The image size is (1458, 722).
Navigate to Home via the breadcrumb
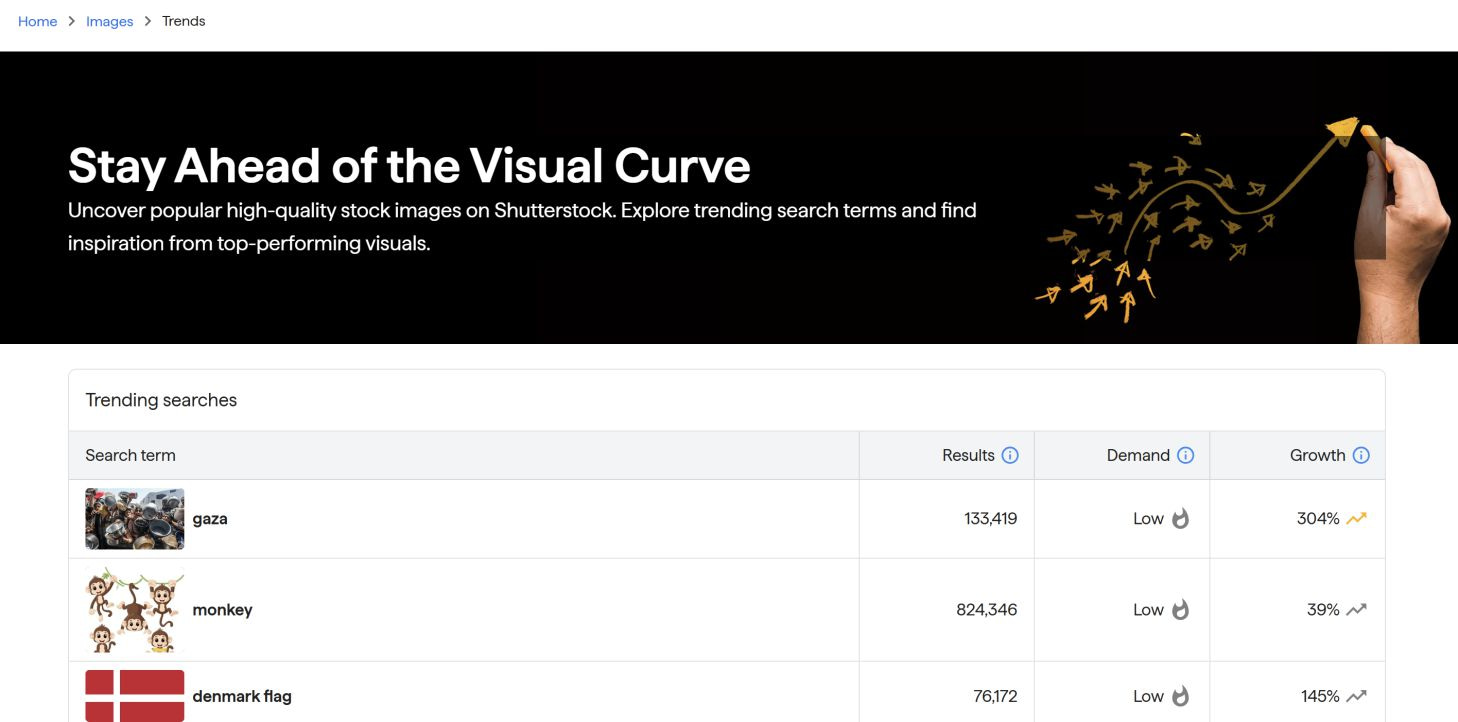click(37, 21)
